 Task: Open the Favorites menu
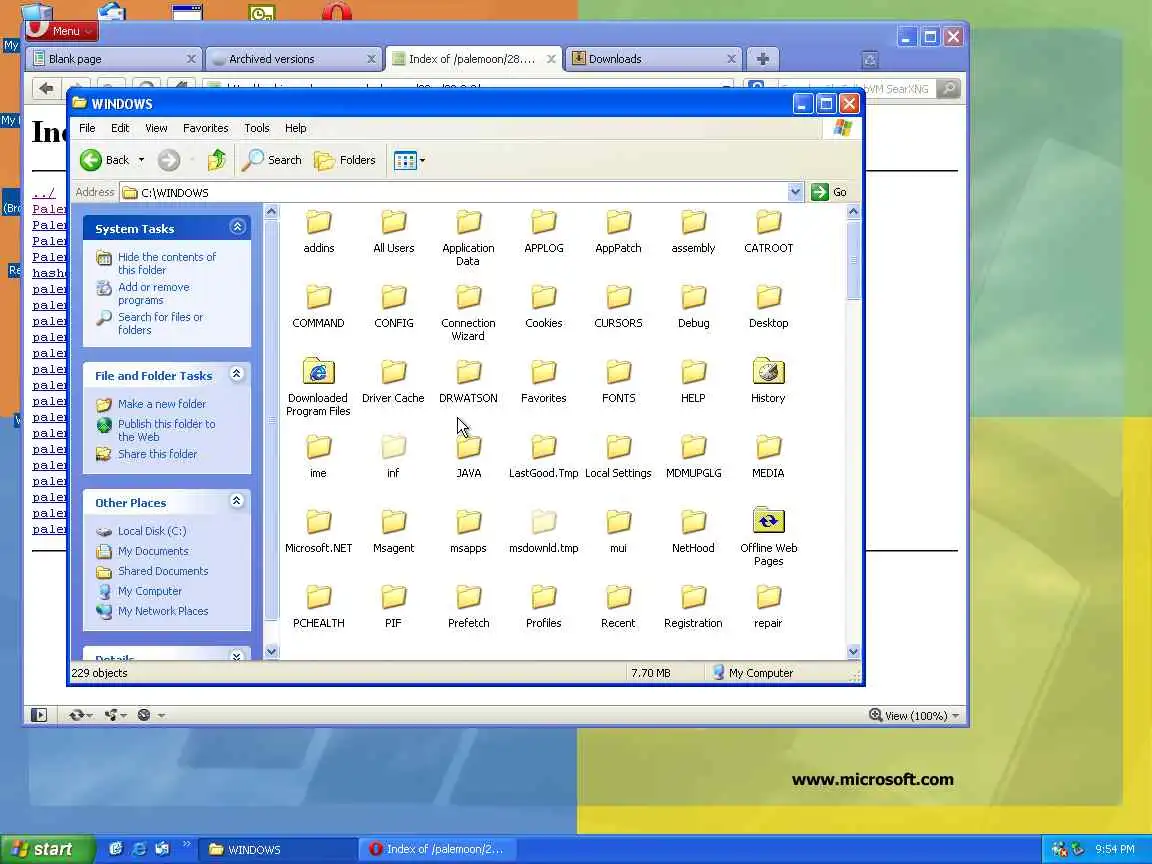click(206, 128)
